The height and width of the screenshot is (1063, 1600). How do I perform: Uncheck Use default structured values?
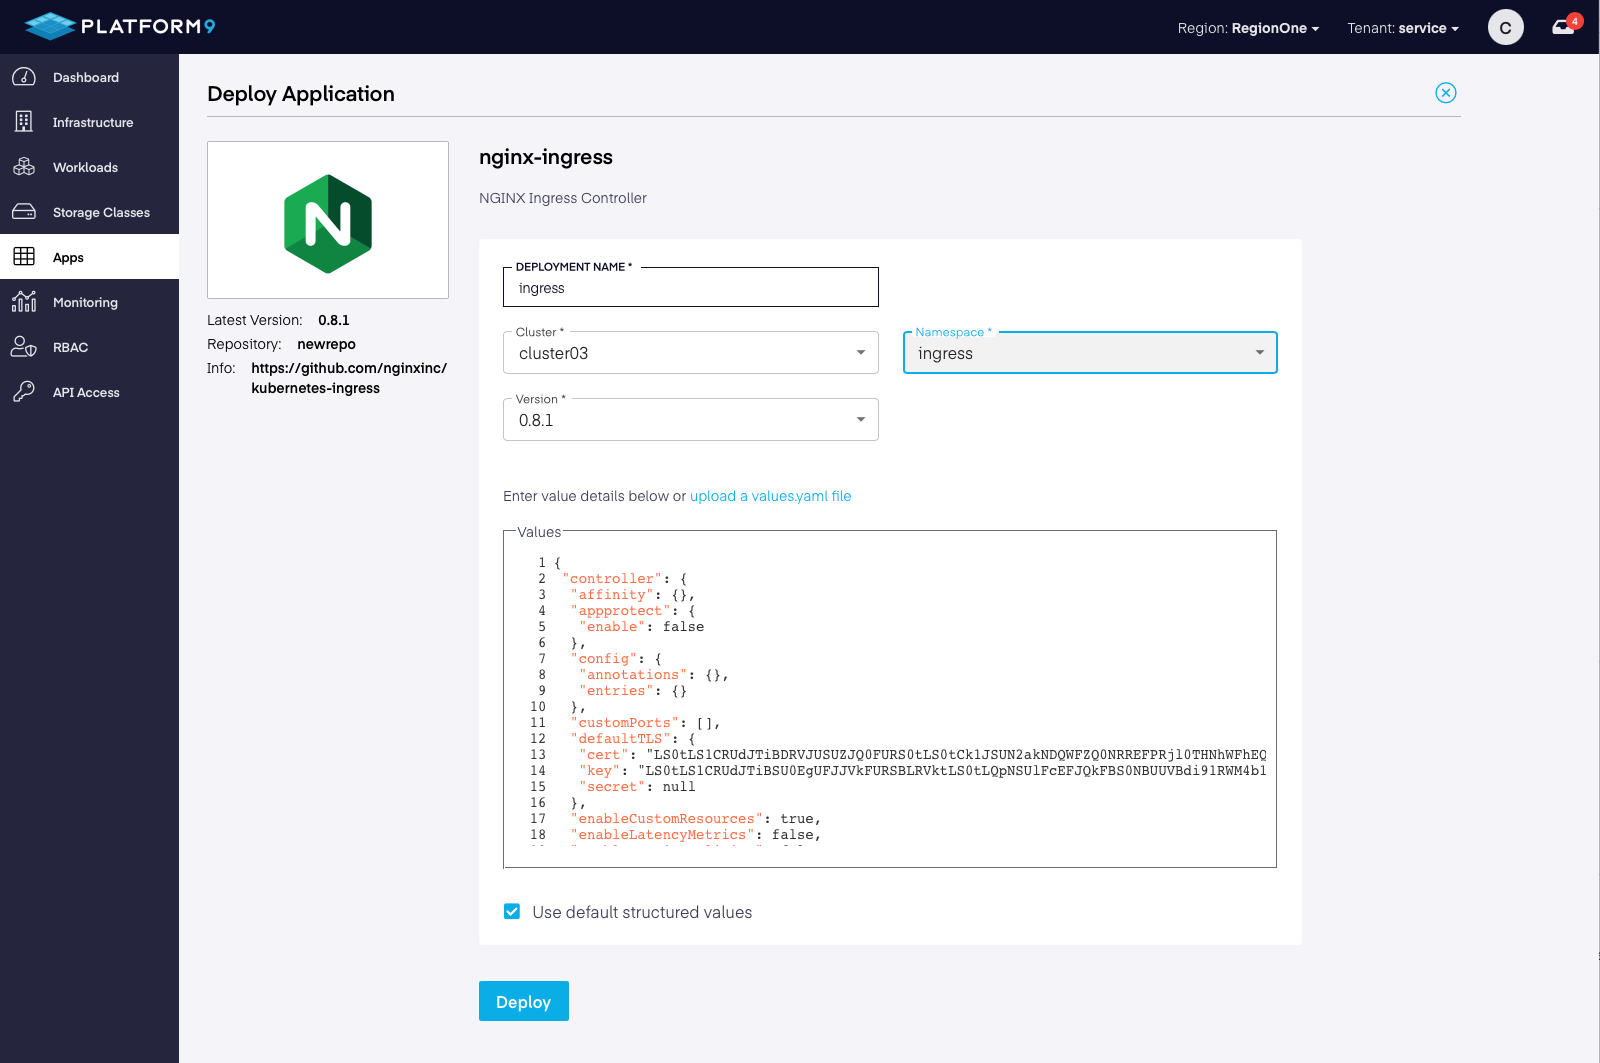511,911
